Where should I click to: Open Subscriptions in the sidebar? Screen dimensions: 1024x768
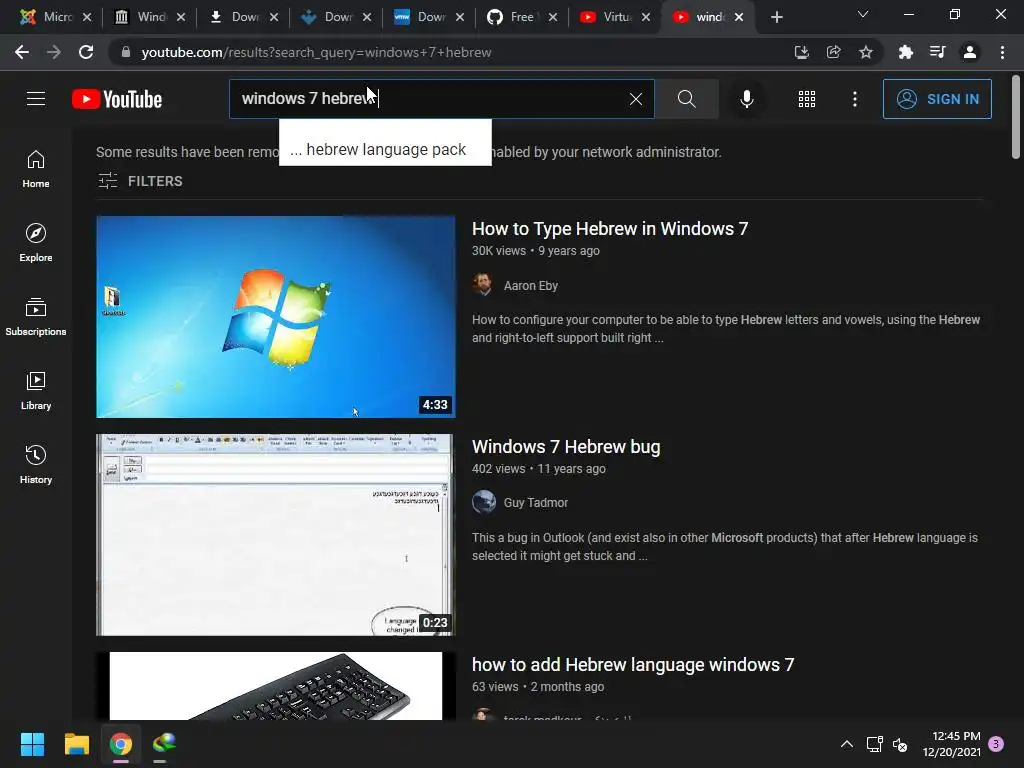36,317
